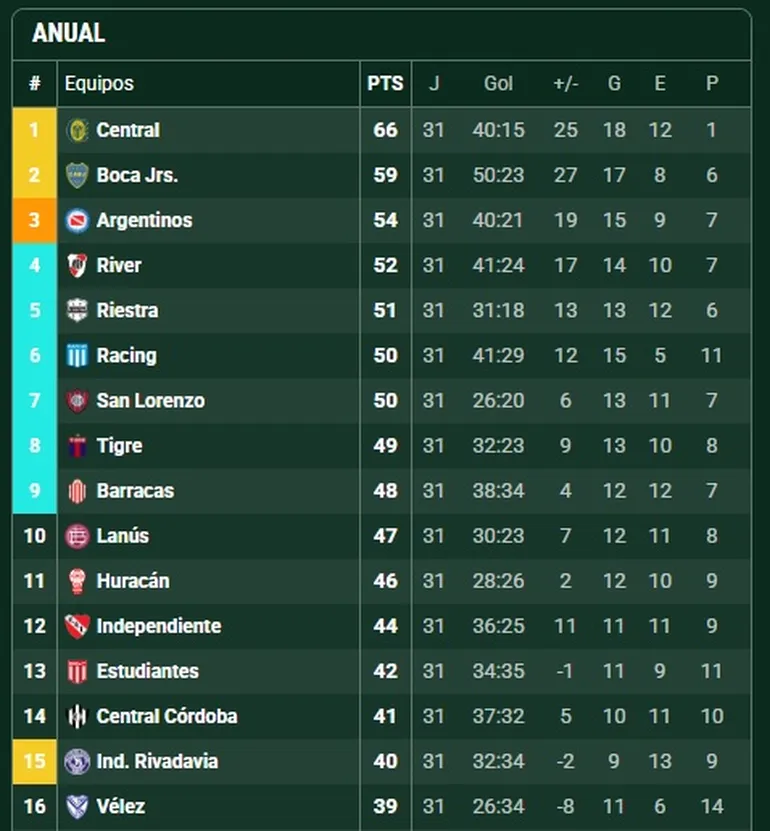The width and height of the screenshot is (770, 831).
Task: Open the Central Córdoba team link
Action: [168, 716]
